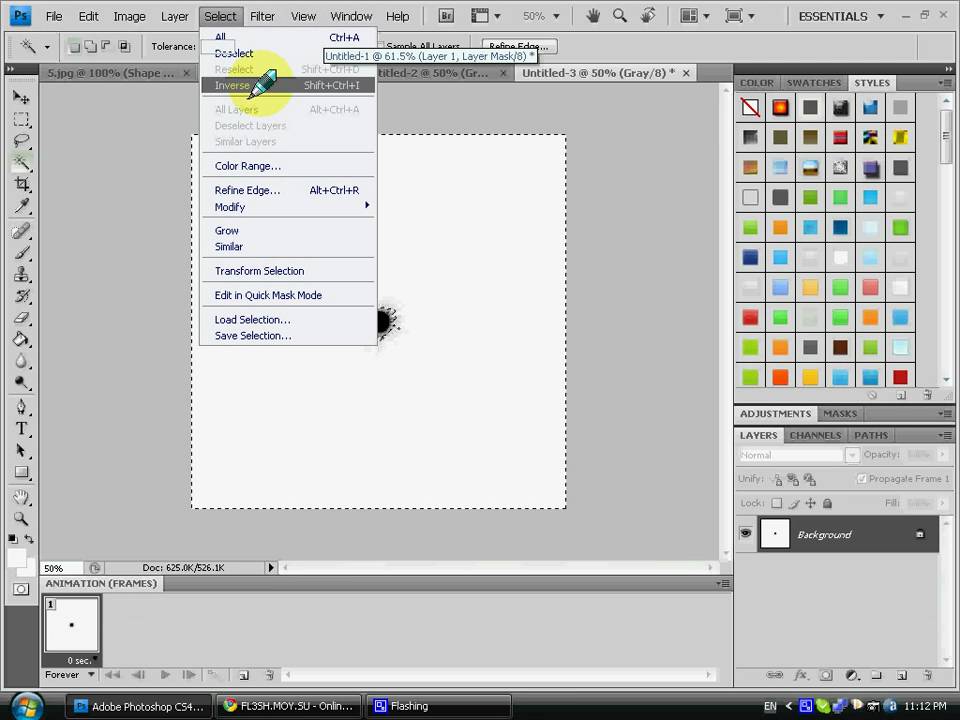Click Transform Selection menu entry
960x720 pixels.
point(288,271)
